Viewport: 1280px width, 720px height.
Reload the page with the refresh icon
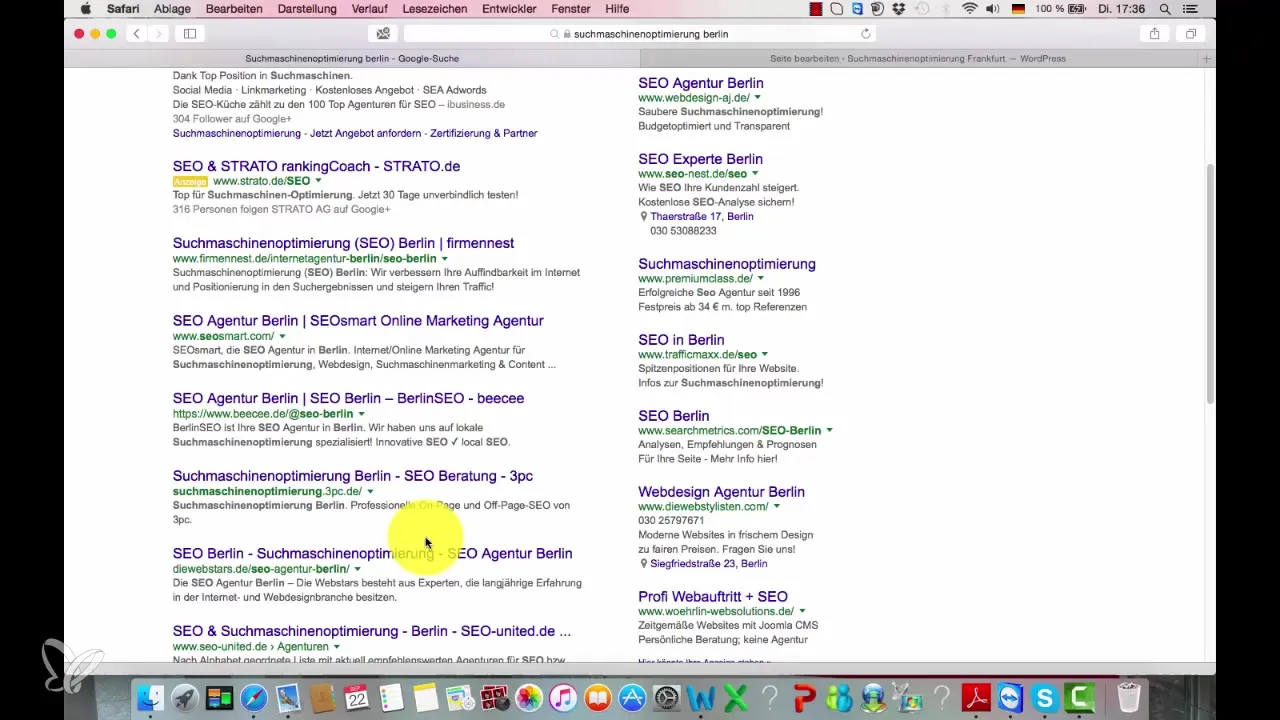pos(866,33)
